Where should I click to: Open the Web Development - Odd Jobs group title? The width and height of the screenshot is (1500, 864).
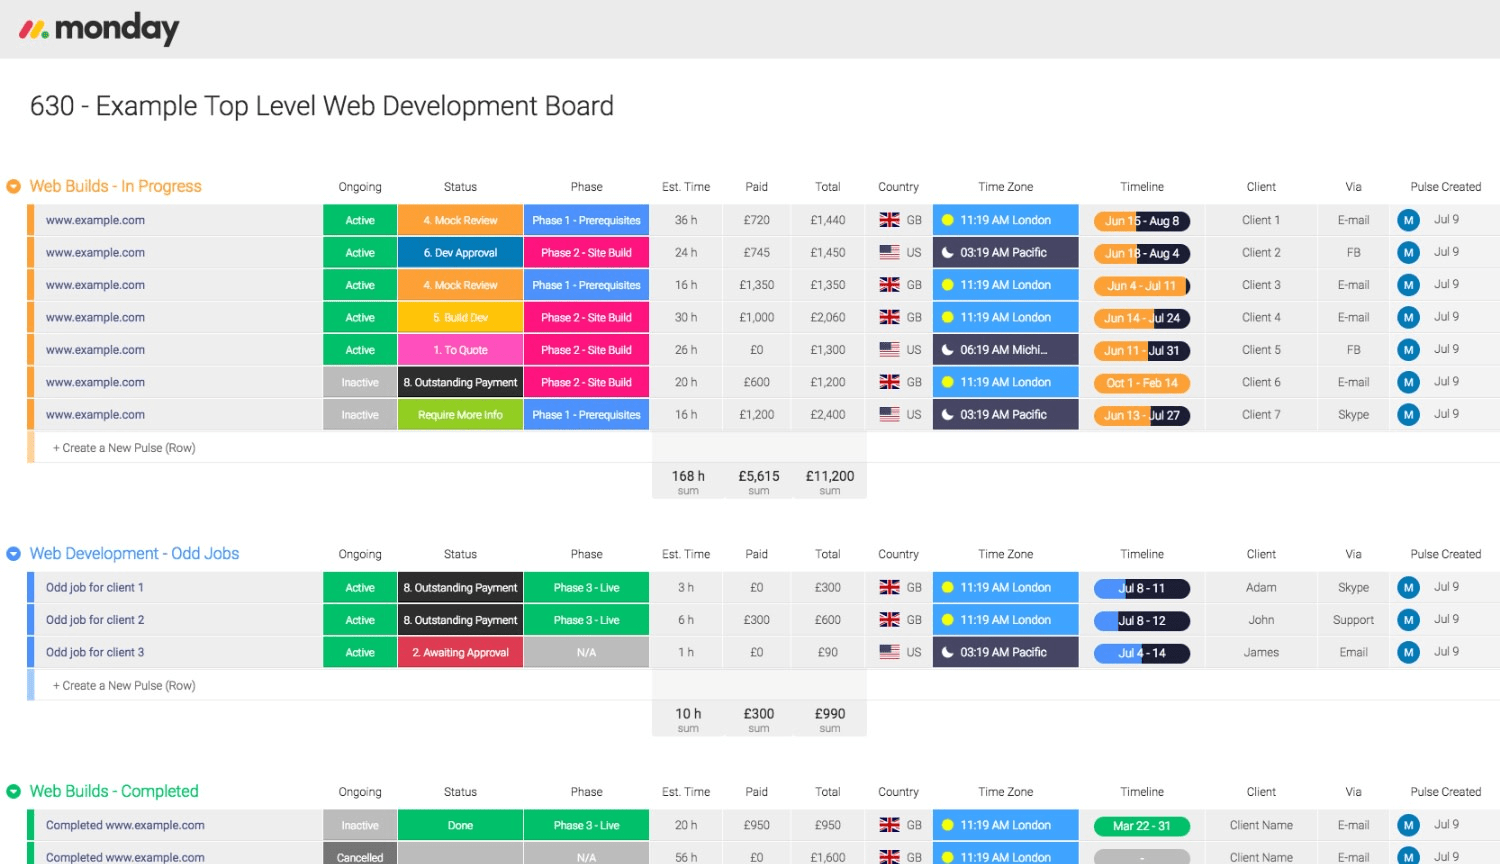click(134, 553)
